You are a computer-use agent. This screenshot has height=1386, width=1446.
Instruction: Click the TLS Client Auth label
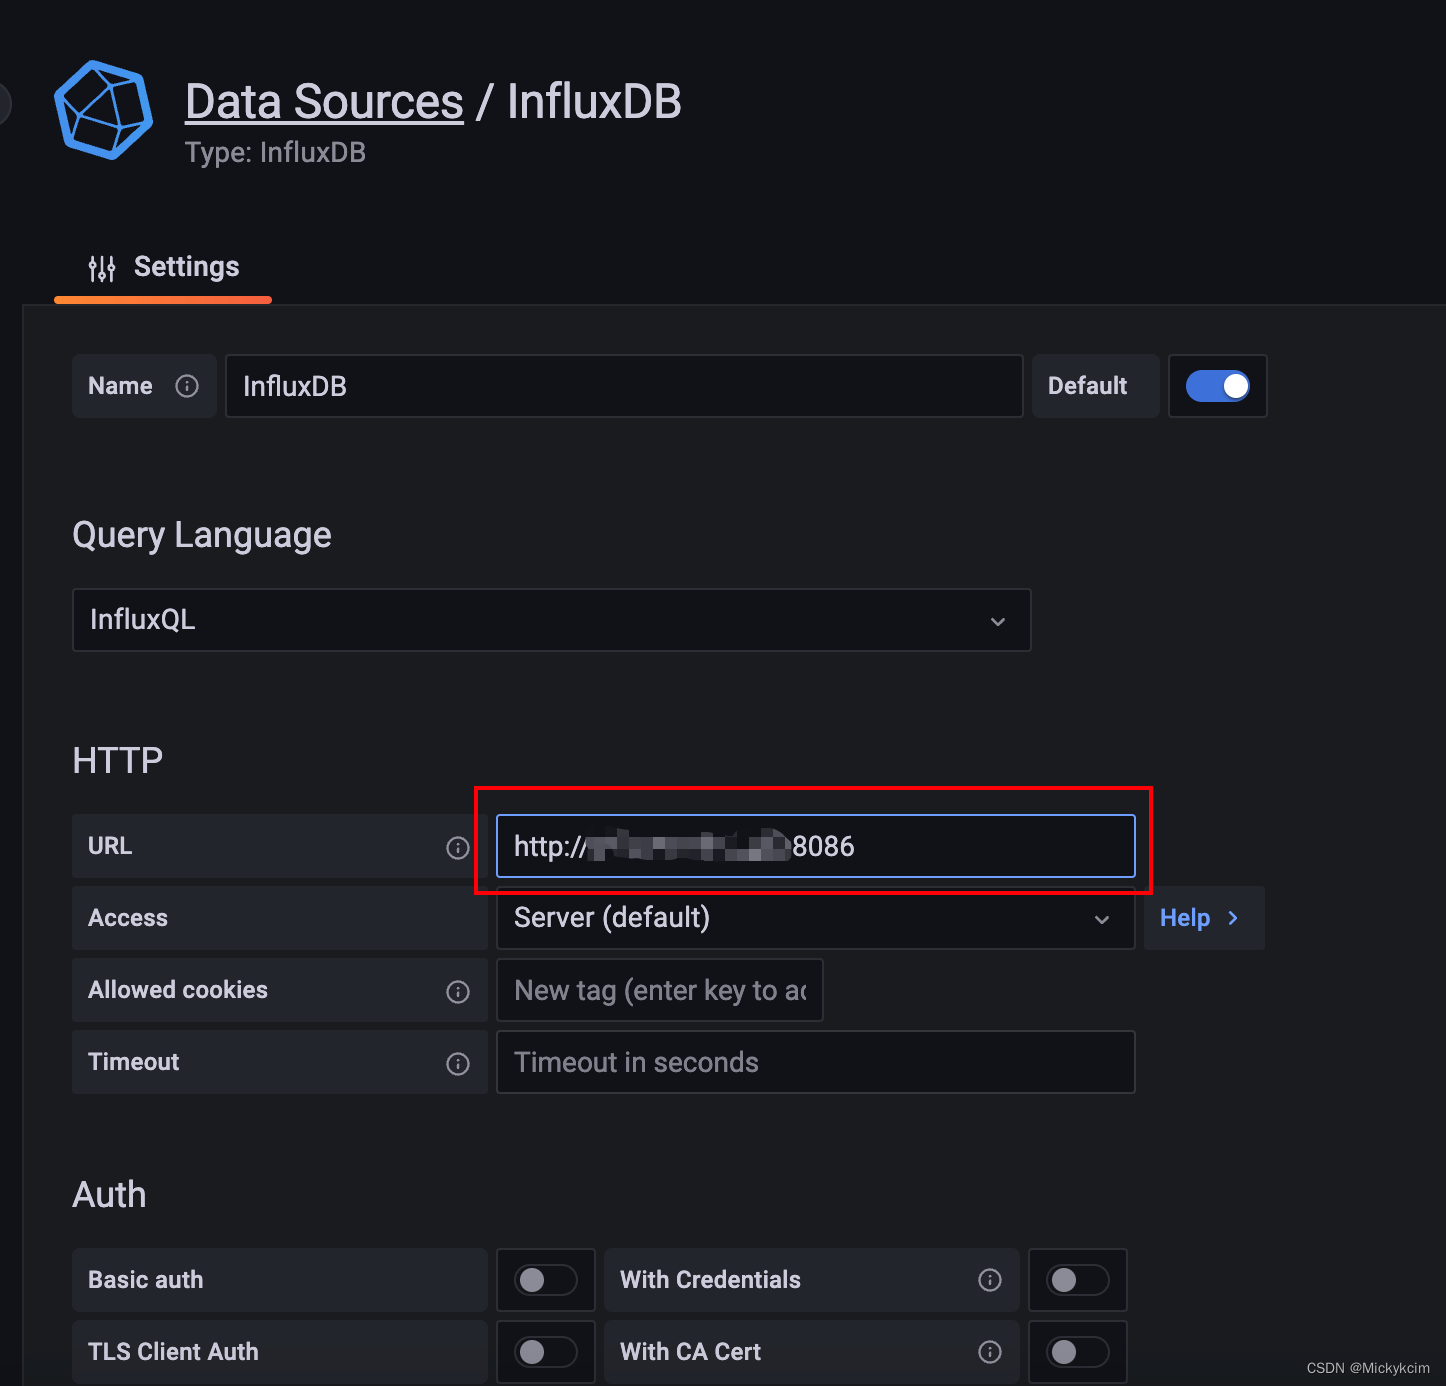[x=173, y=1352]
